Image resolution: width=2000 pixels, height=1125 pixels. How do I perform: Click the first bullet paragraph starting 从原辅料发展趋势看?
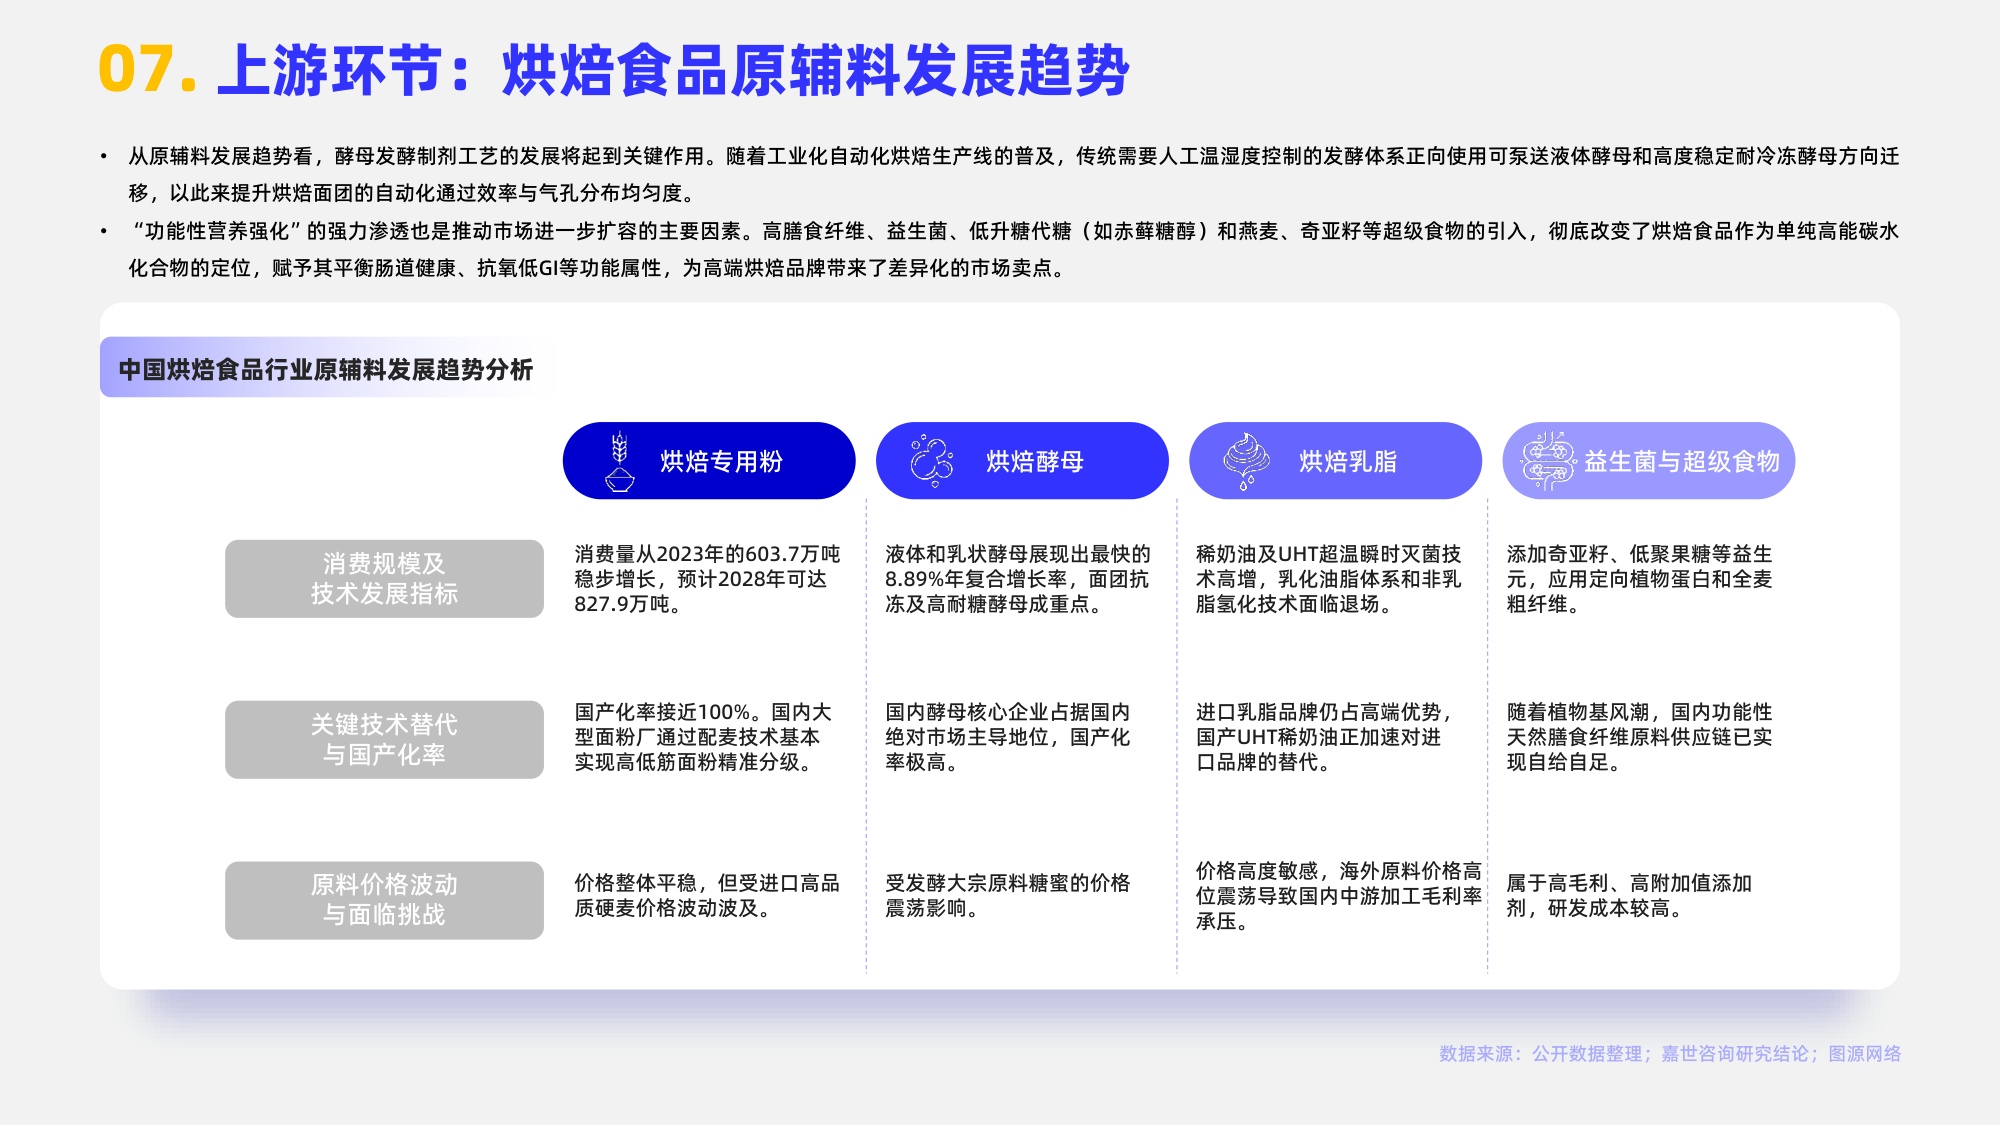pos(1013,174)
